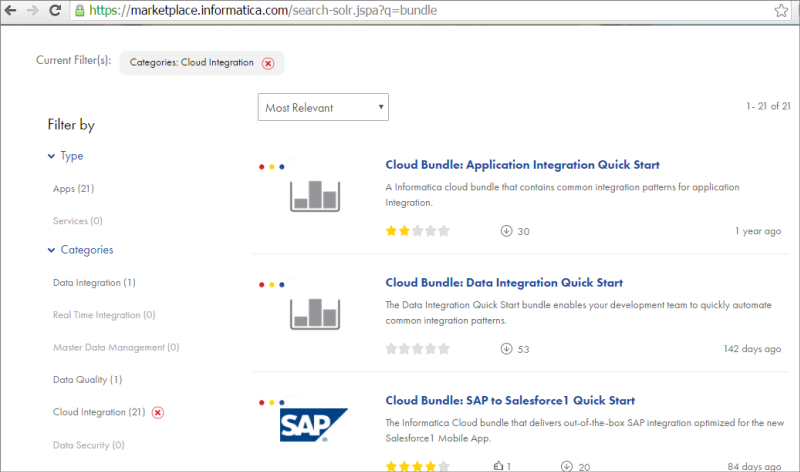Click the browser forward arrow
This screenshot has height=472, width=800.
click(33, 10)
